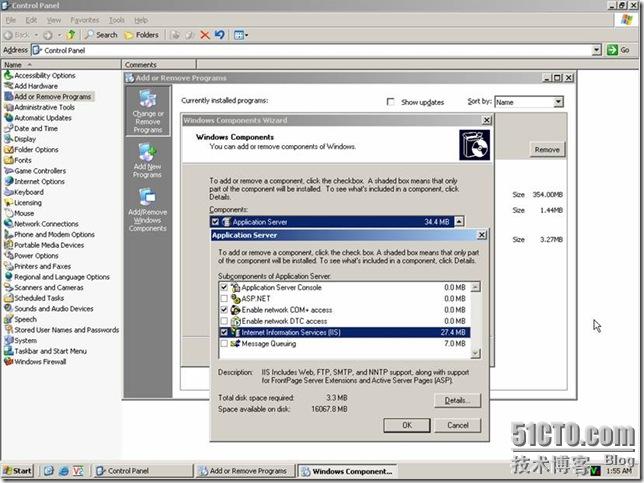644x483 pixels.
Task: Click the Start button
Action: click(18, 471)
